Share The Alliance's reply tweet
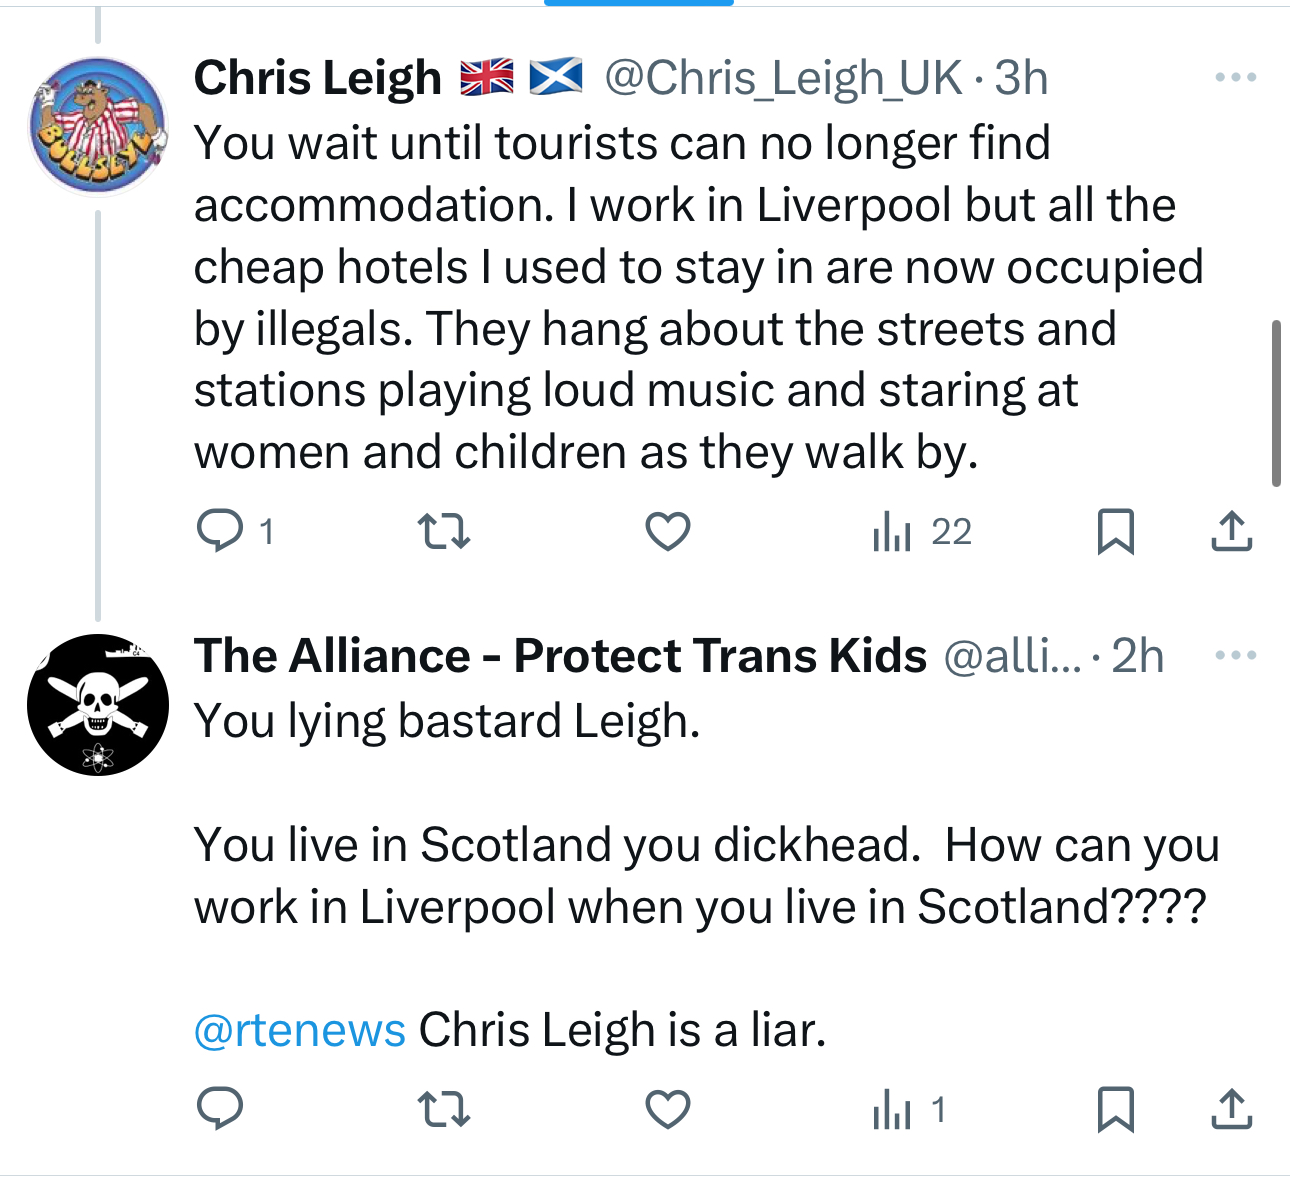Viewport: 1290px width, 1182px height. pyautogui.click(x=1232, y=1109)
